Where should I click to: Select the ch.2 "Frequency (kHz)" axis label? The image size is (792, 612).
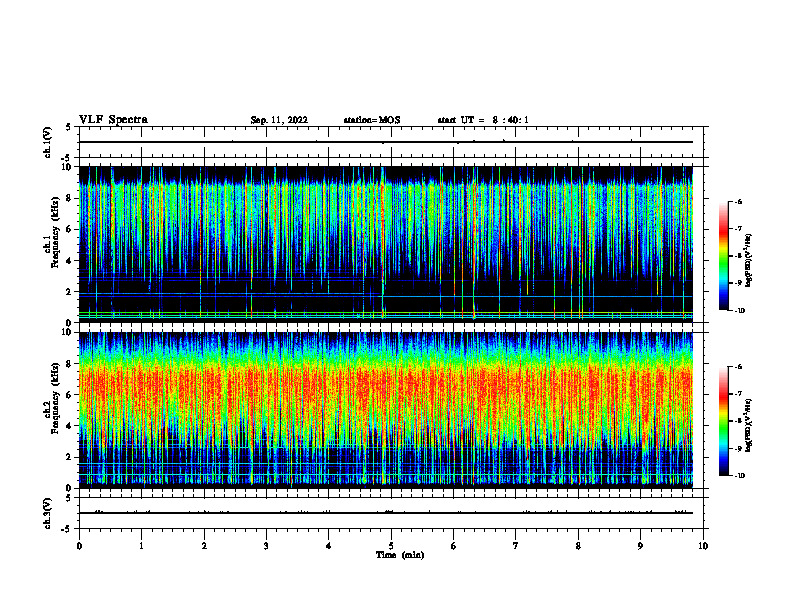click(55, 397)
